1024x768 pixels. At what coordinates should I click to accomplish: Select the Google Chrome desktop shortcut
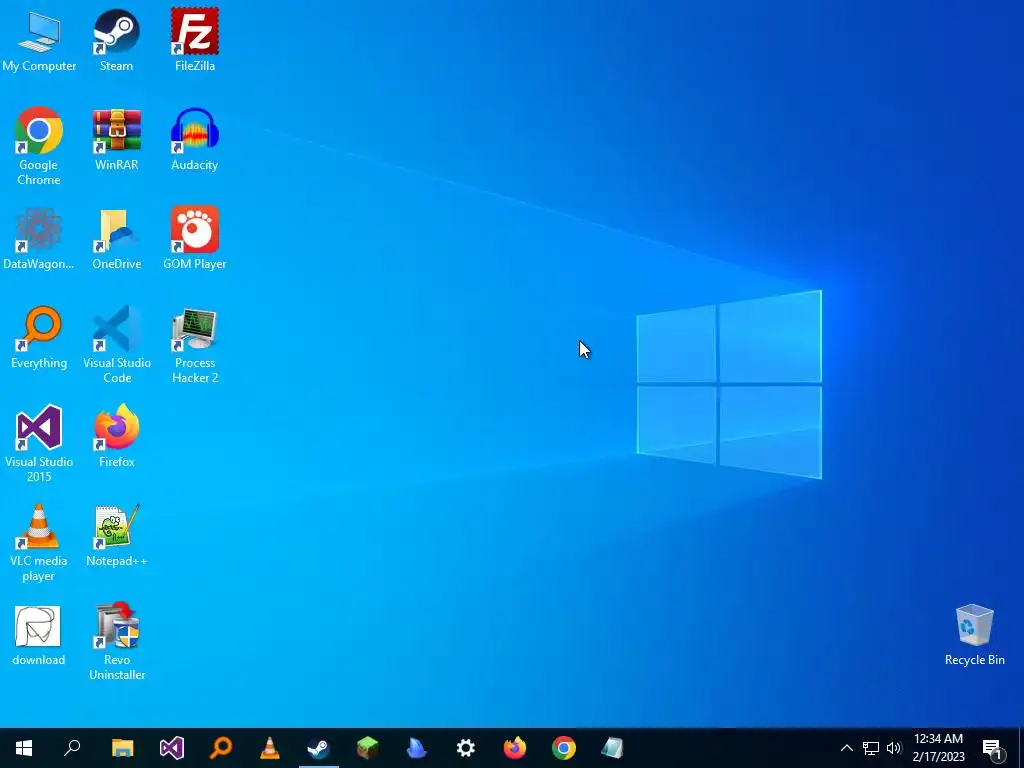[x=39, y=146]
